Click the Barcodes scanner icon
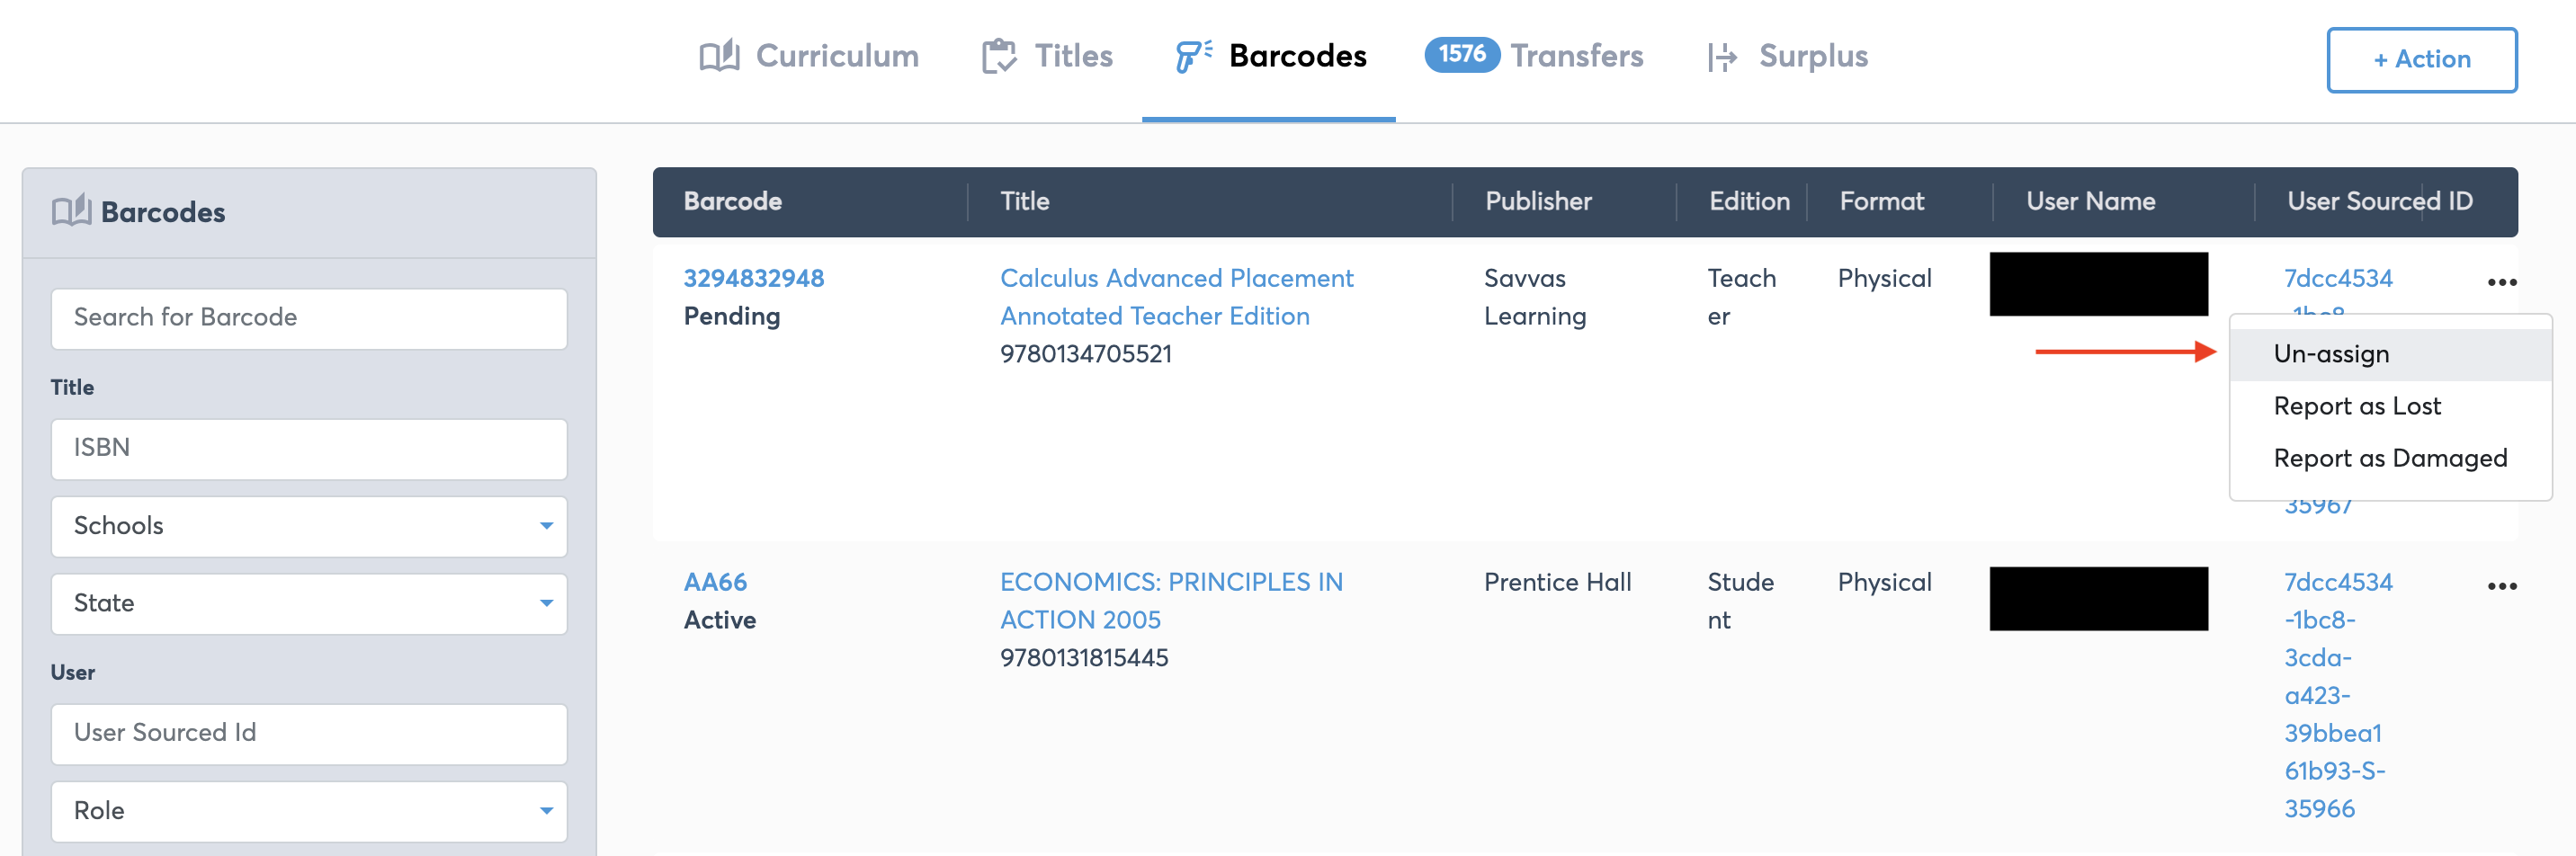 pos(1193,56)
